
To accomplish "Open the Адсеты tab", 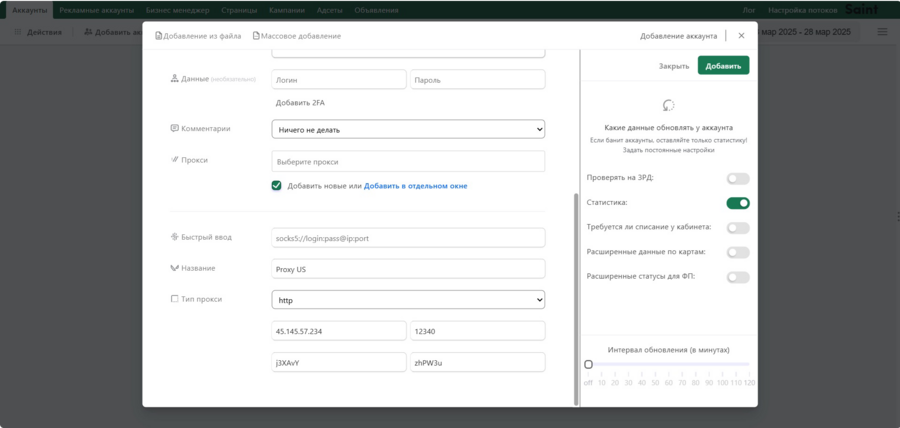I will tap(329, 10).
